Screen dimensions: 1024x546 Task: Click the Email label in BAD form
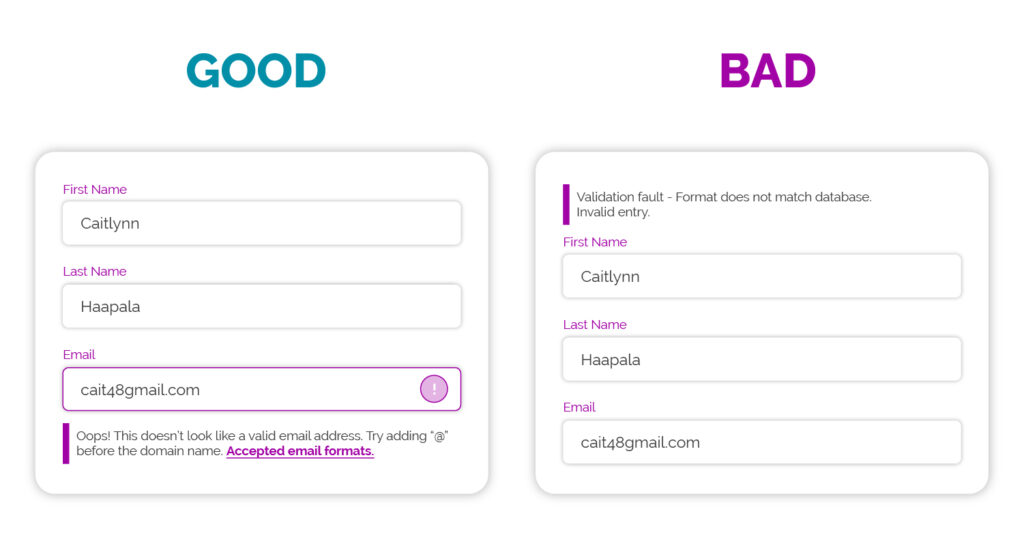(x=579, y=407)
